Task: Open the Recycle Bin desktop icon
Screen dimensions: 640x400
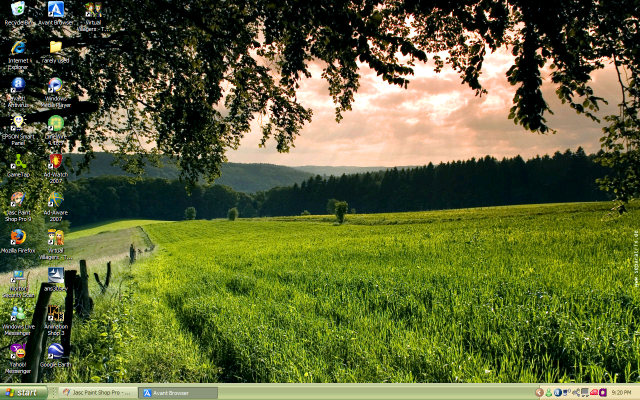Action: coord(18,10)
